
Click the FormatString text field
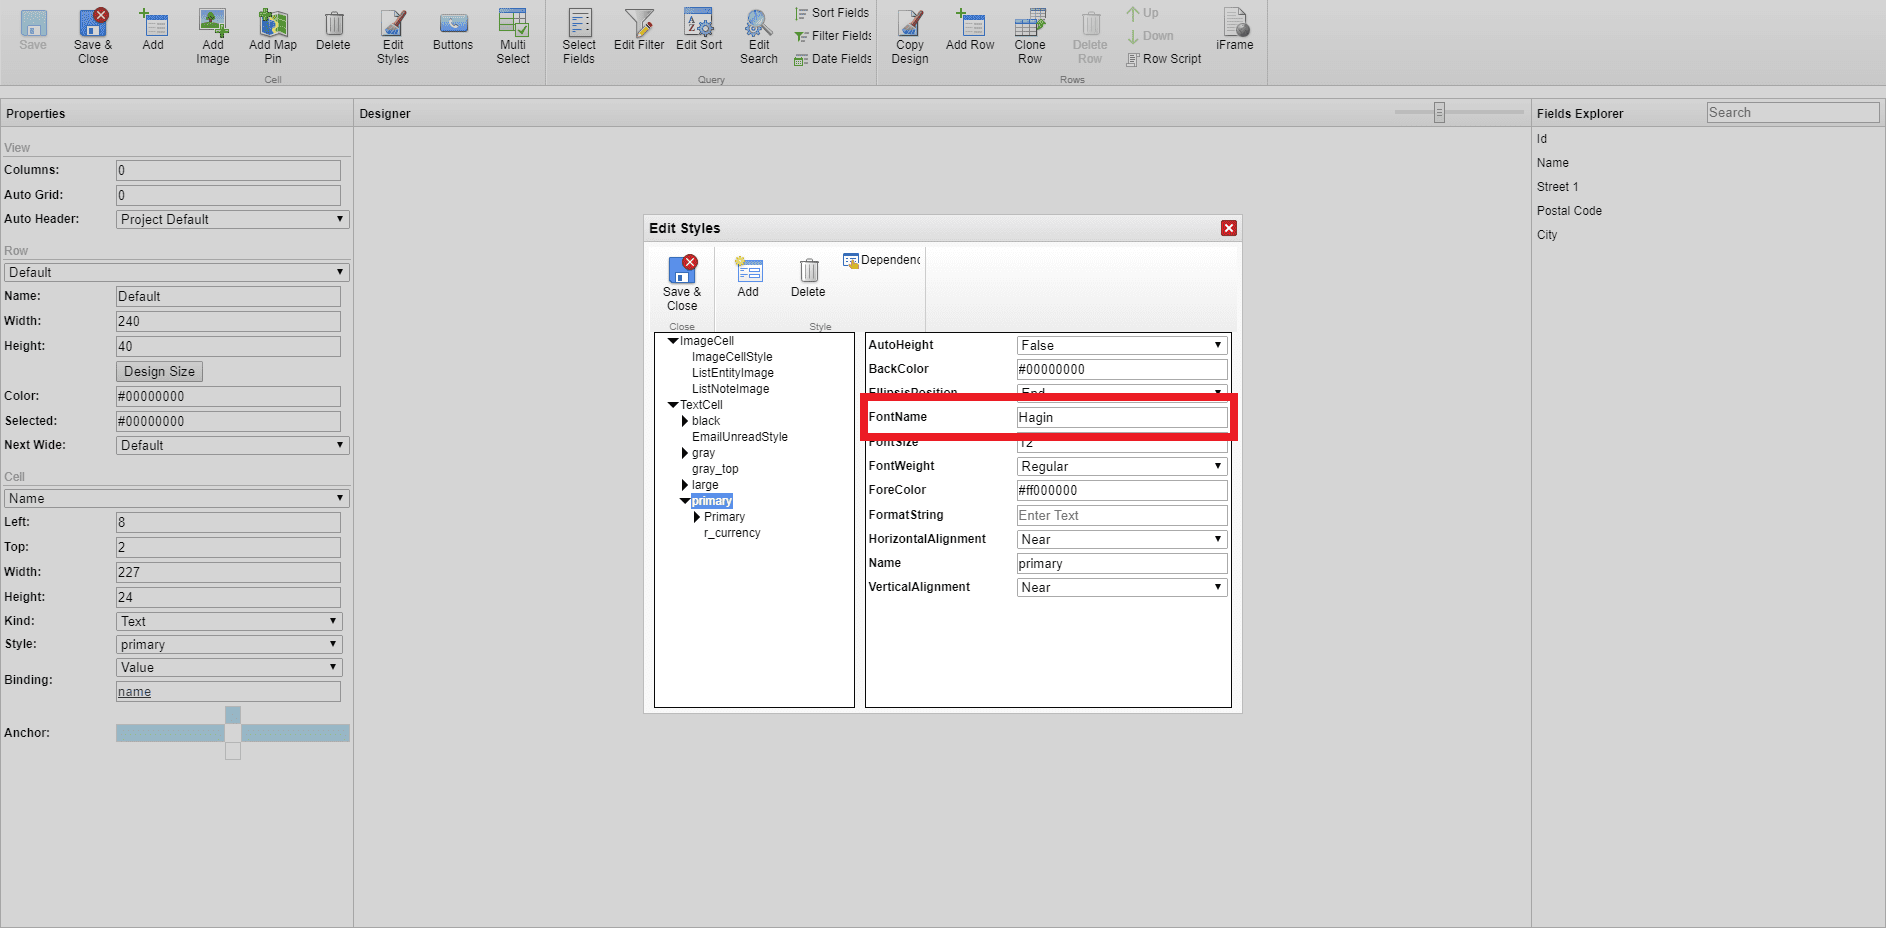click(x=1122, y=515)
